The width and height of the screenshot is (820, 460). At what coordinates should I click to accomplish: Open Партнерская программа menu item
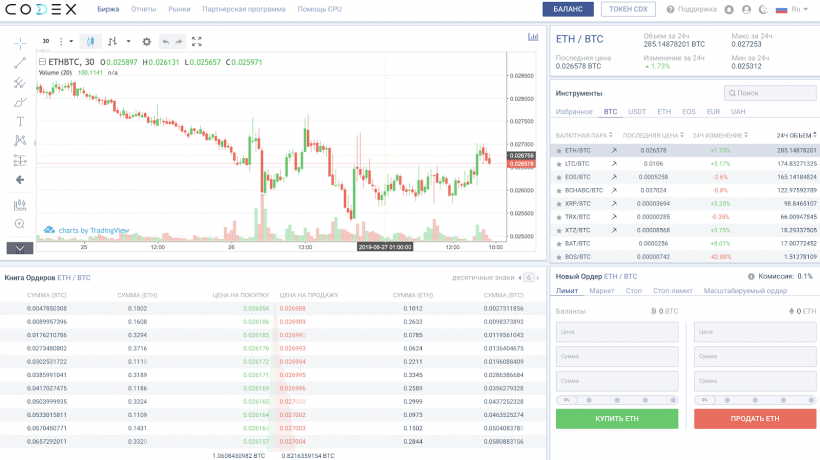(x=244, y=9)
